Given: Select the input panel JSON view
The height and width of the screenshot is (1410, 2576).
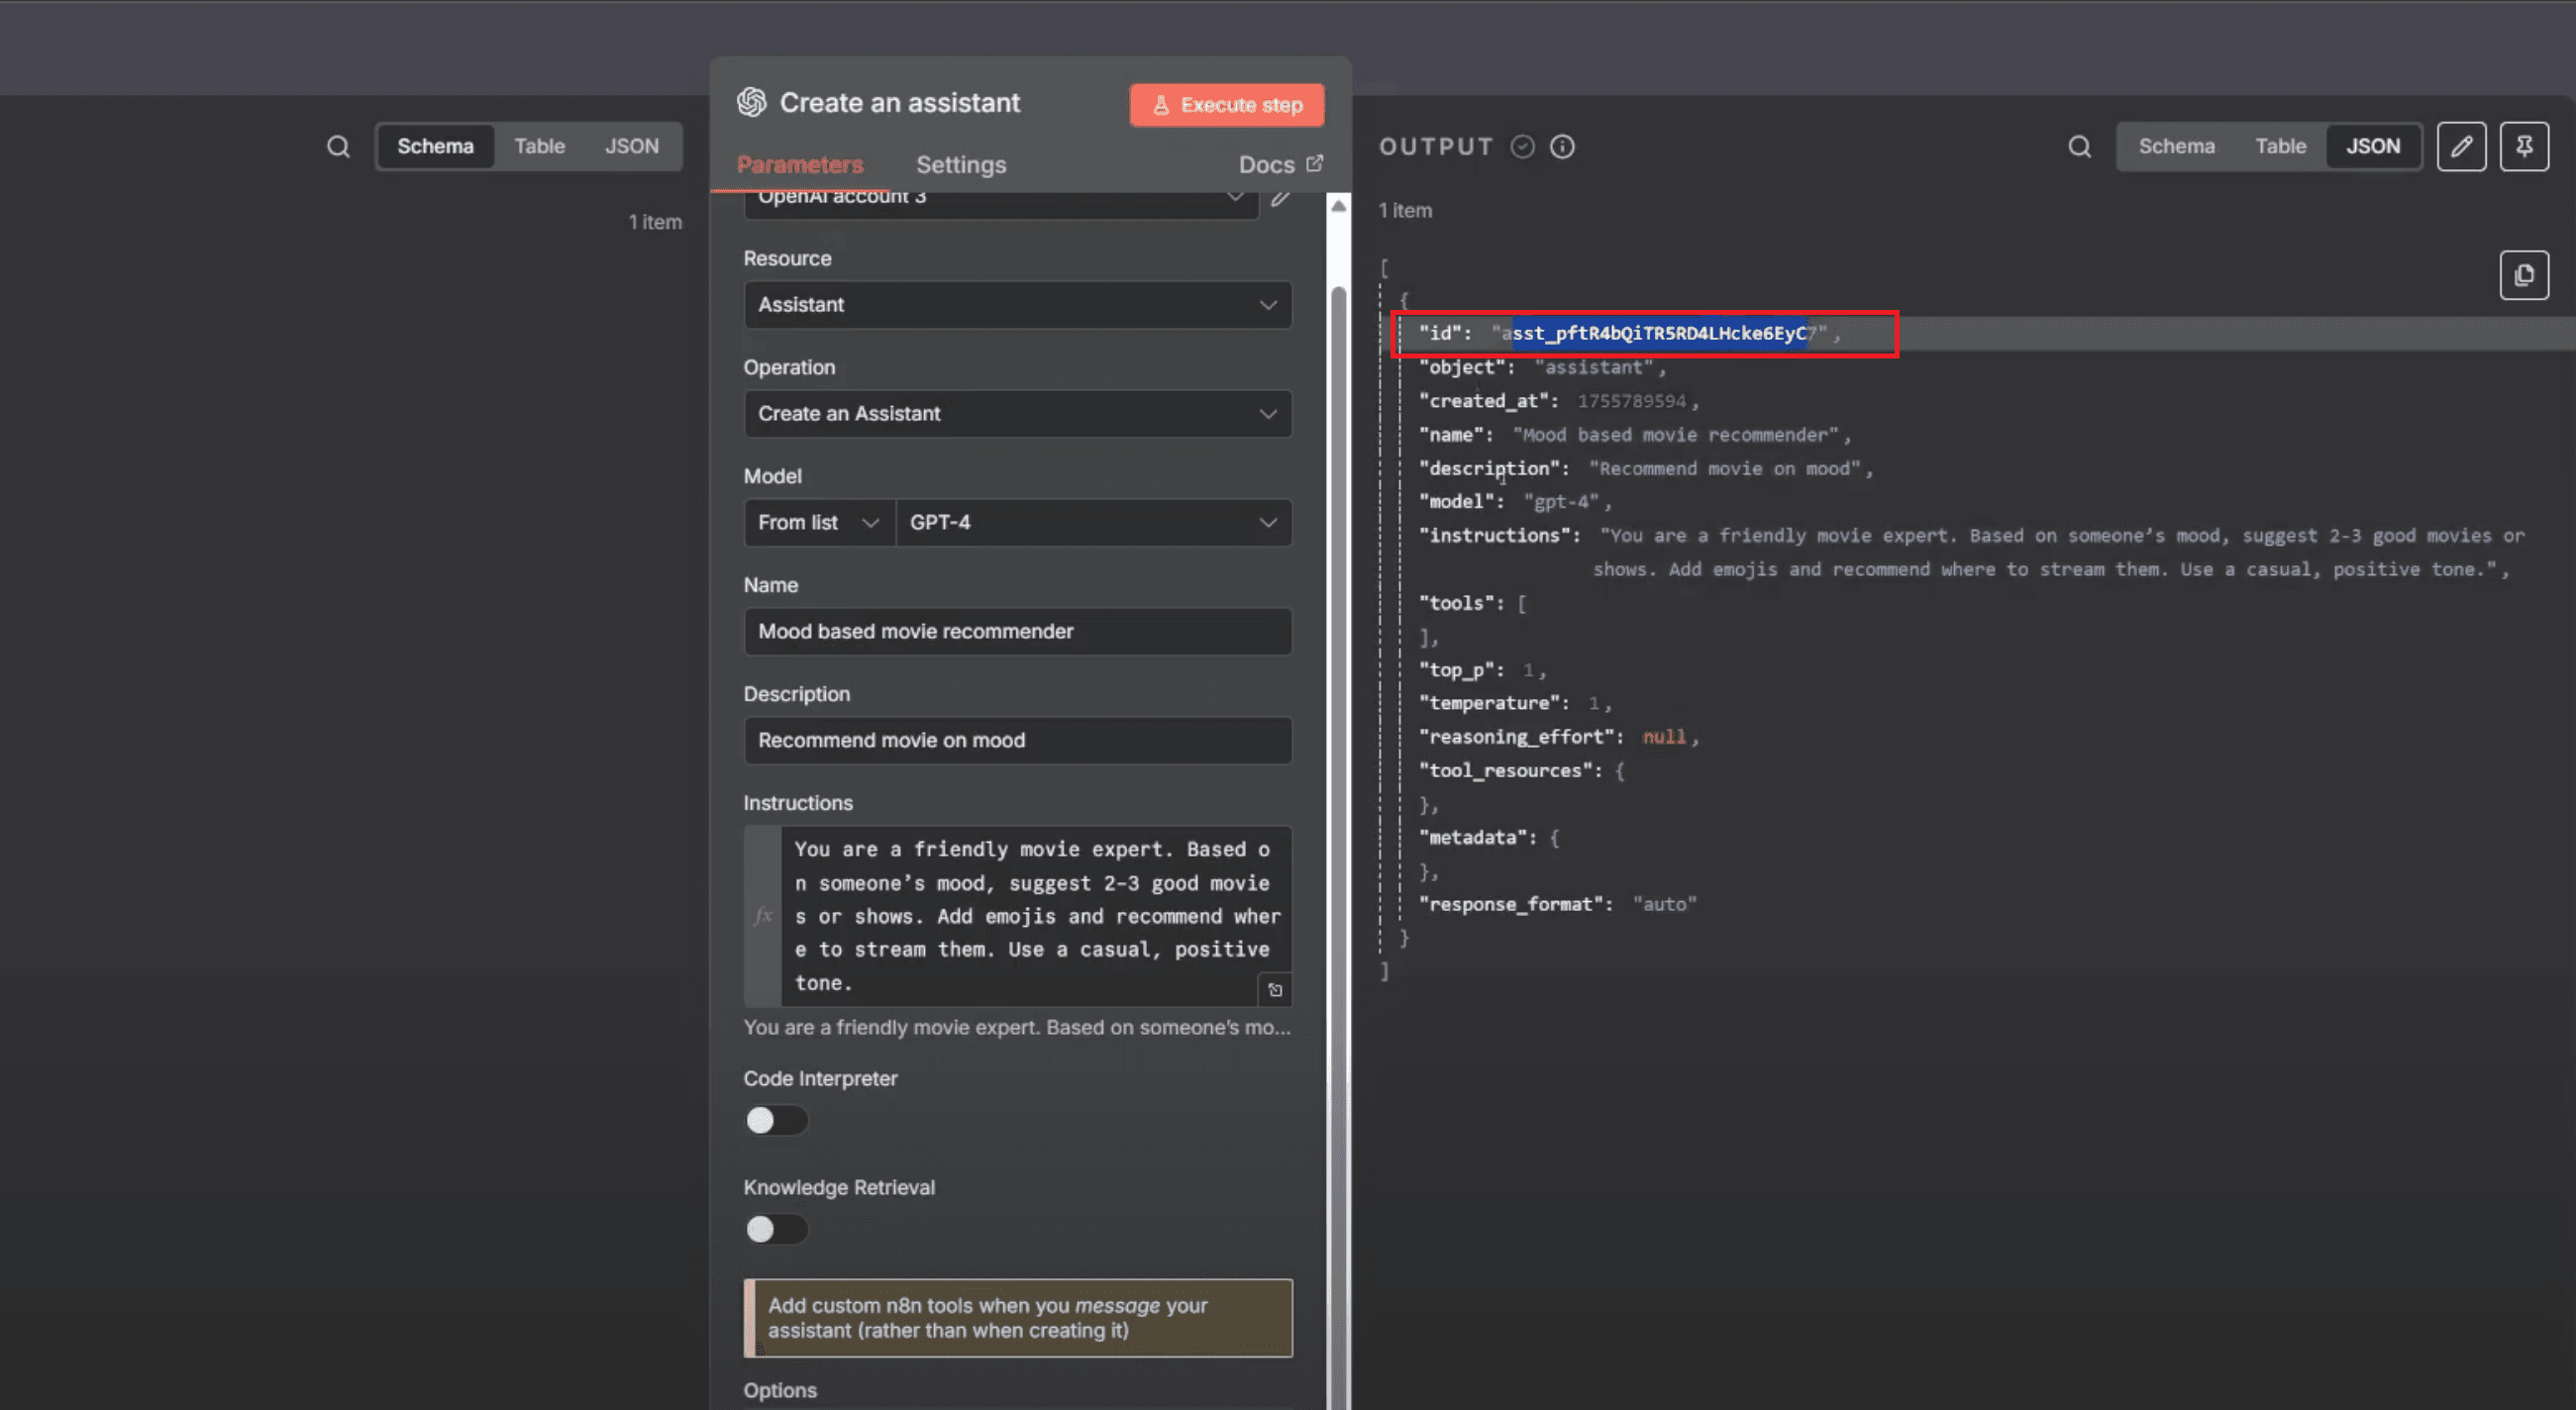Looking at the screenshot, I should click(631, 147).
